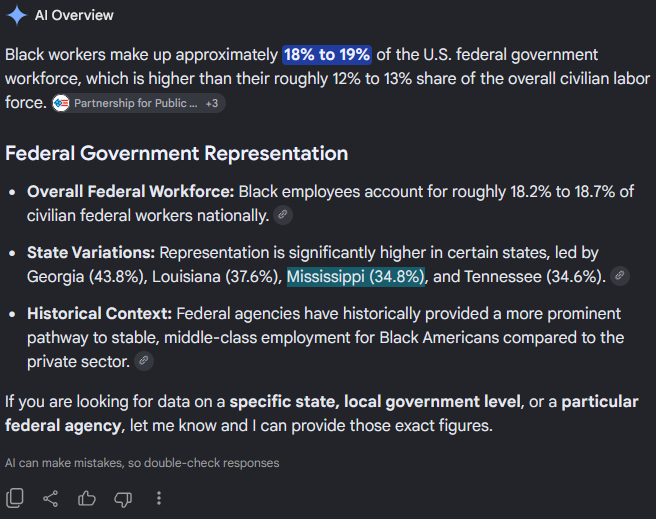Open the three-dot more options menu
656x519 pixels.
pos(159,498)
